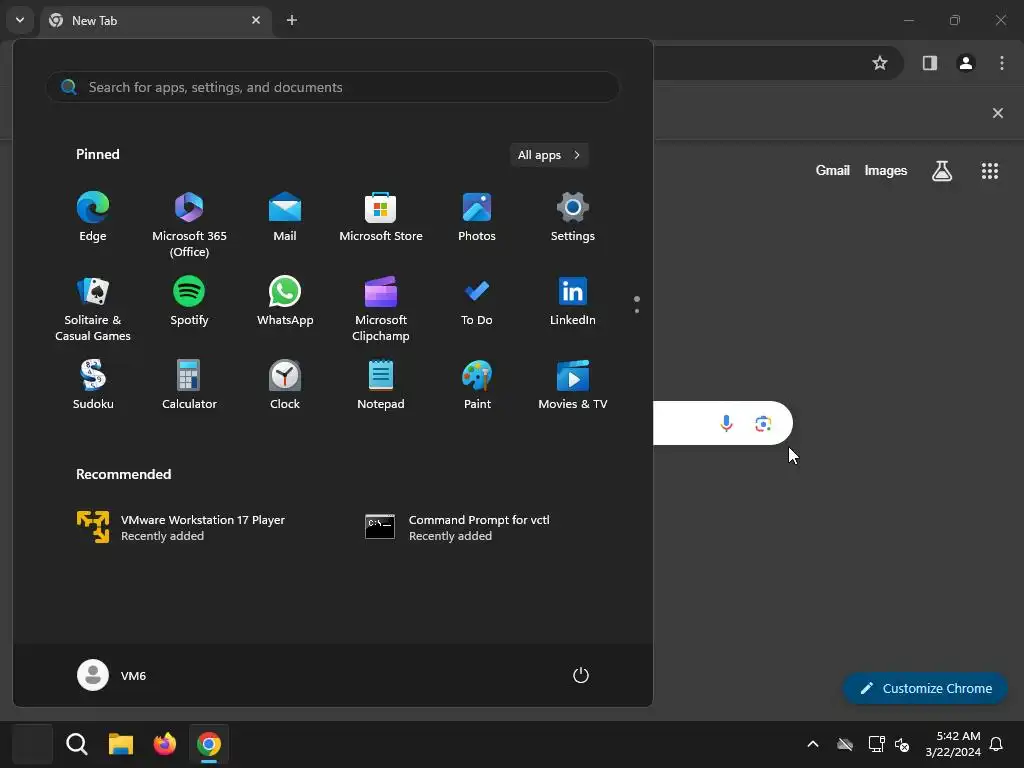Open Edge from pinned apps
The width and height of the screenshot is (1024, 768).
93,217
